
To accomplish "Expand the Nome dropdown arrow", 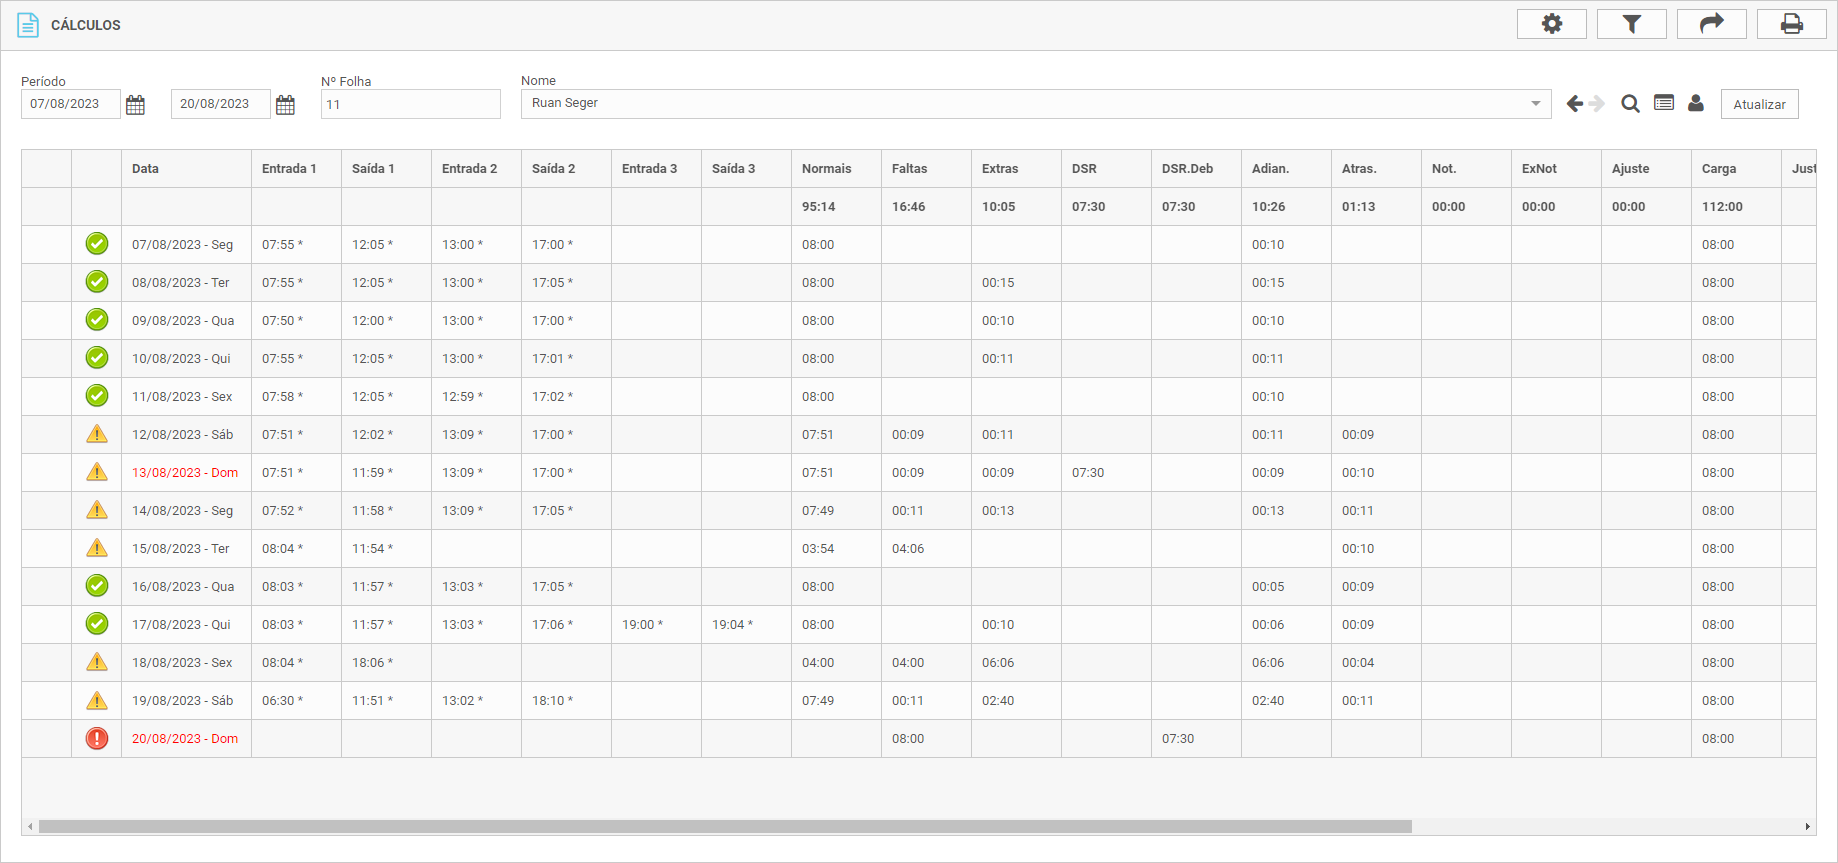I will tap(1535, 104).
